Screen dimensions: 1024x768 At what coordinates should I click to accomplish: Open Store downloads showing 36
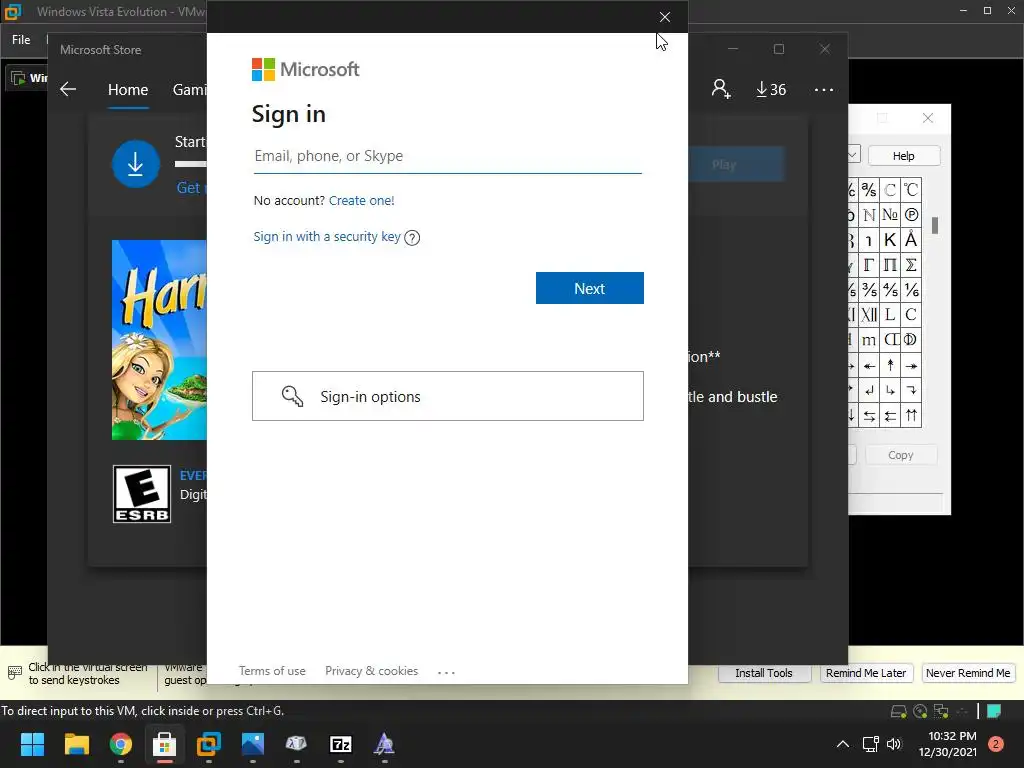pyautogui.click(x=771, y=89)
